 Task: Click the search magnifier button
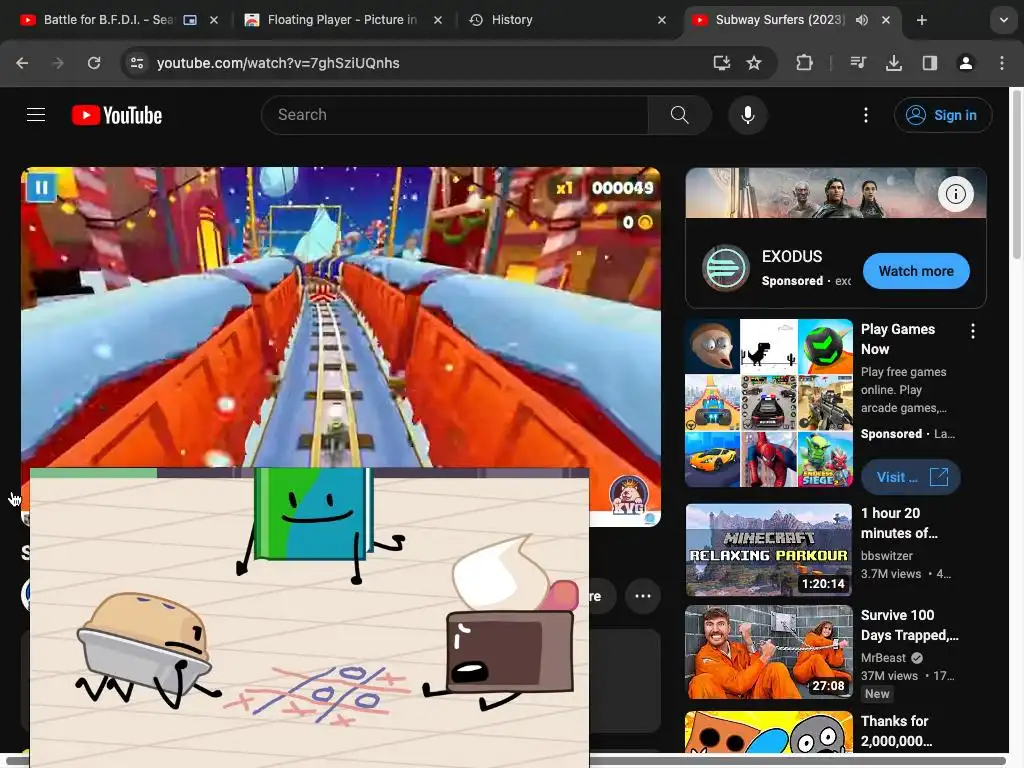pyautogui.click(x=679, y=115)
